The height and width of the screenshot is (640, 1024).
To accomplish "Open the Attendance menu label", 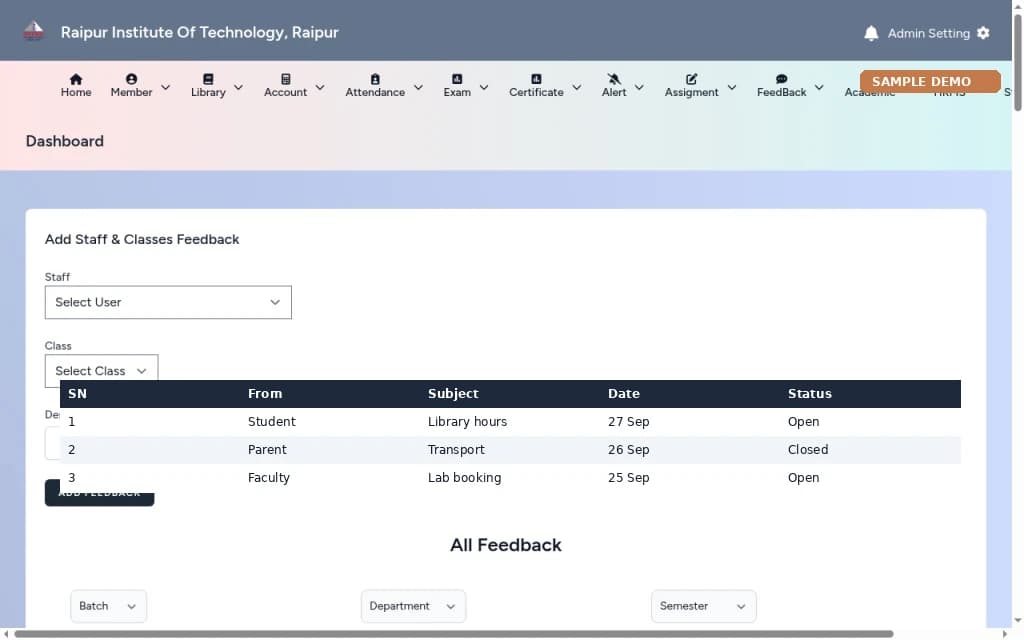I will [x=375, y=92].
